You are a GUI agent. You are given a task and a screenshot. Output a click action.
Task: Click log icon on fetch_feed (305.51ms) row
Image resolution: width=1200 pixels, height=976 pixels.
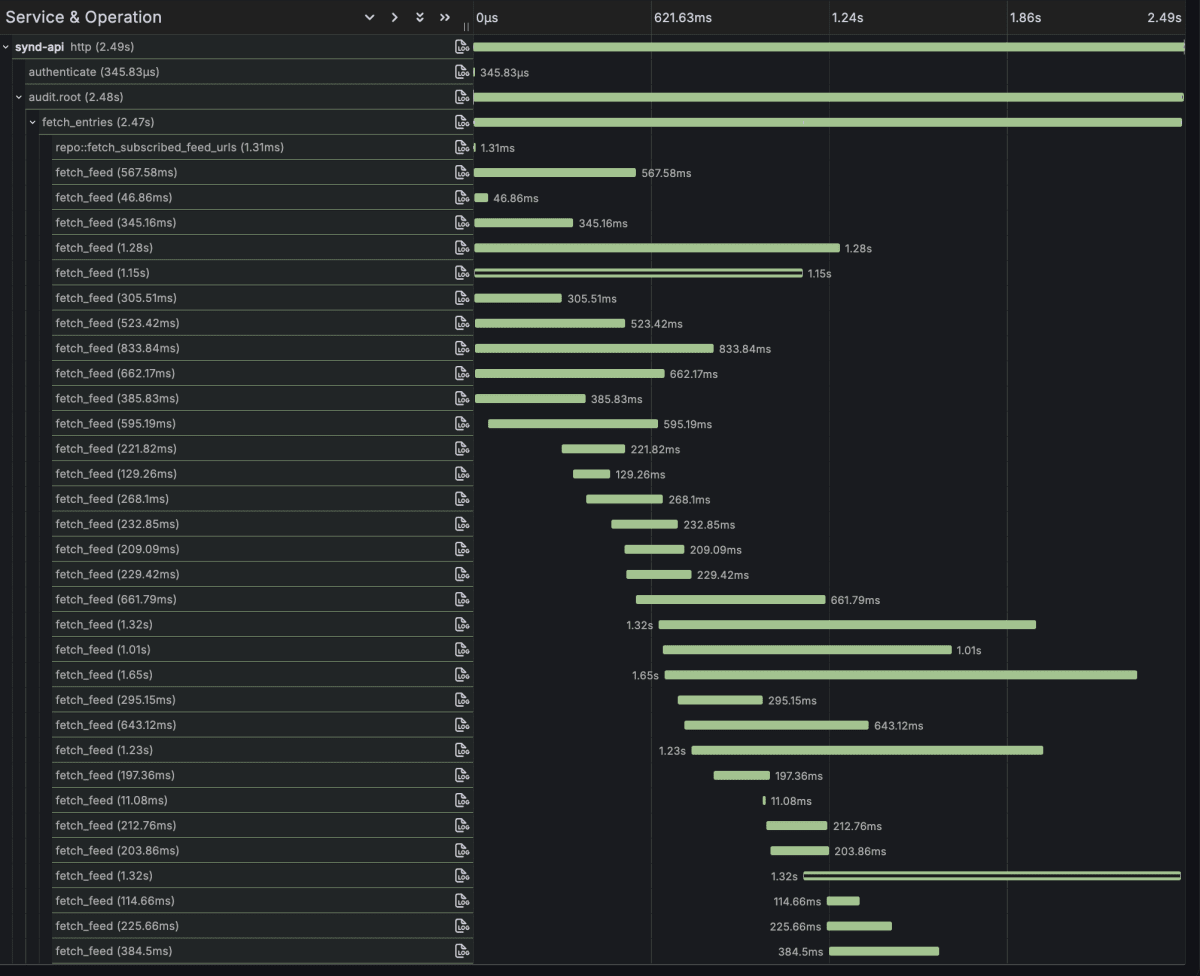pos(462,298)
